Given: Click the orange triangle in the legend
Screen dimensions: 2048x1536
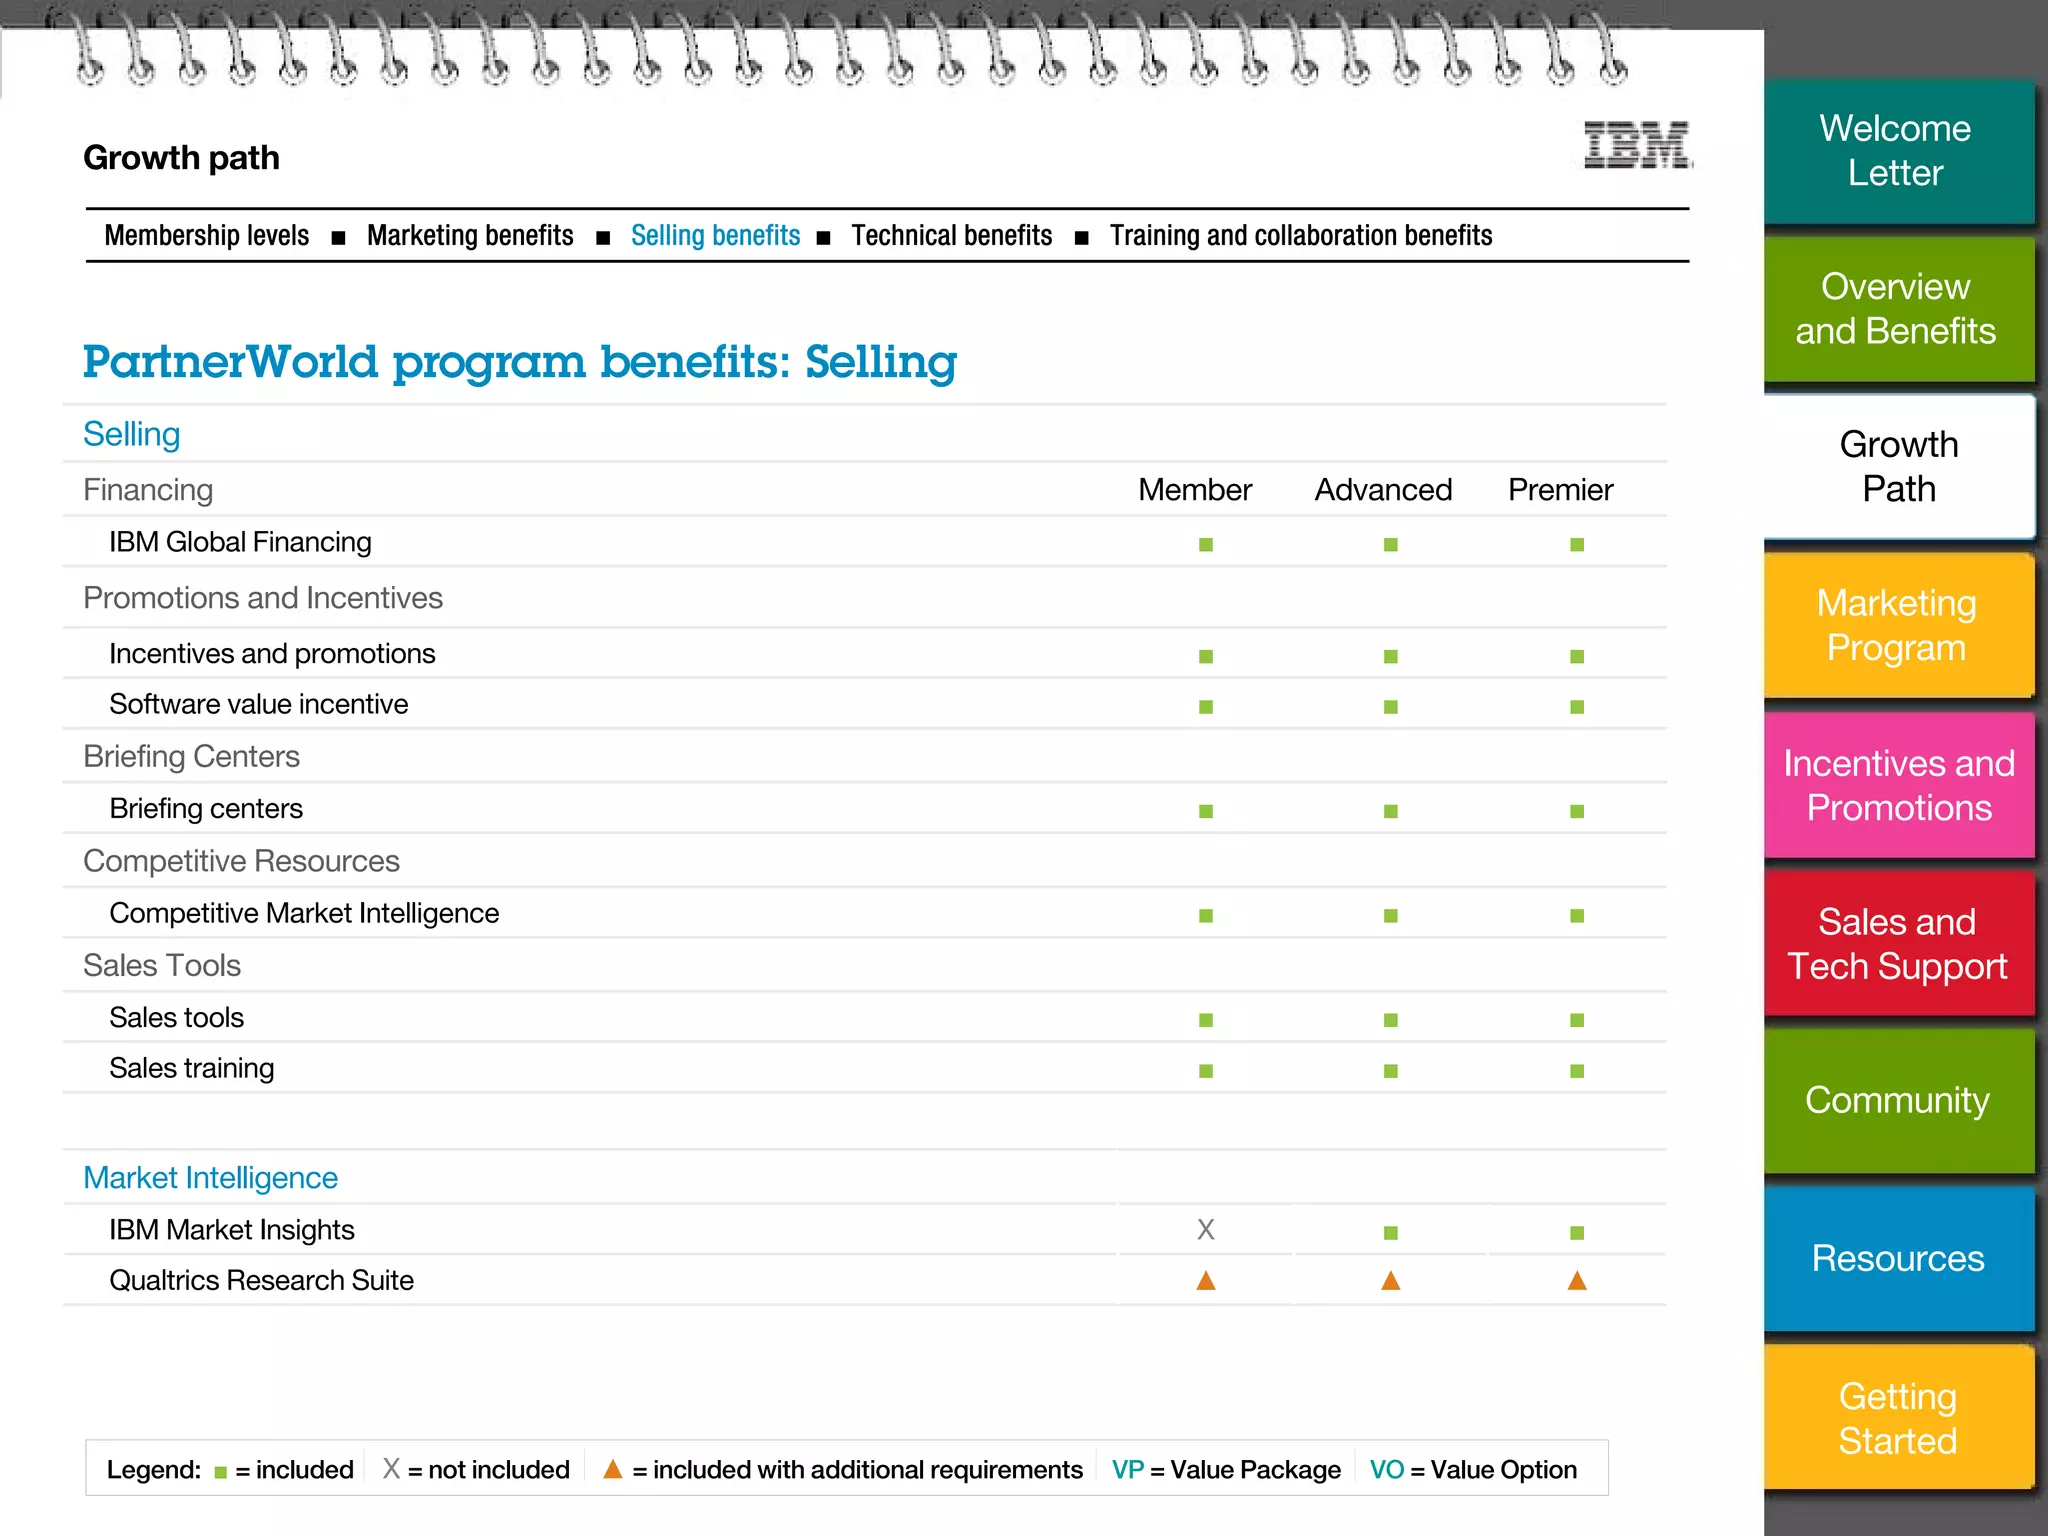Looking at the screenshot, I should point(613,1468).
